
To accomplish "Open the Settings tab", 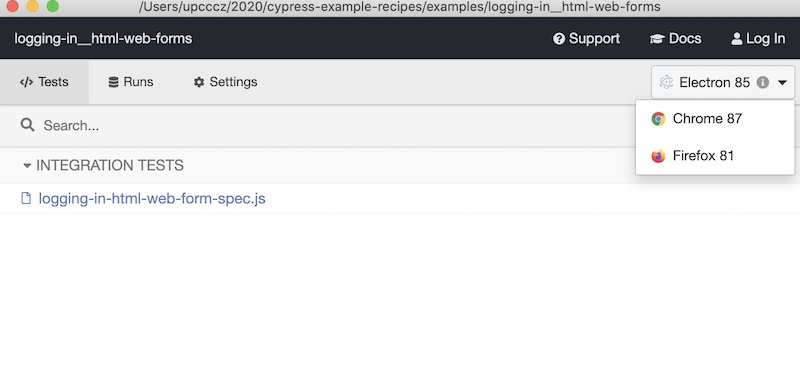I will click(x=225, y=82).
